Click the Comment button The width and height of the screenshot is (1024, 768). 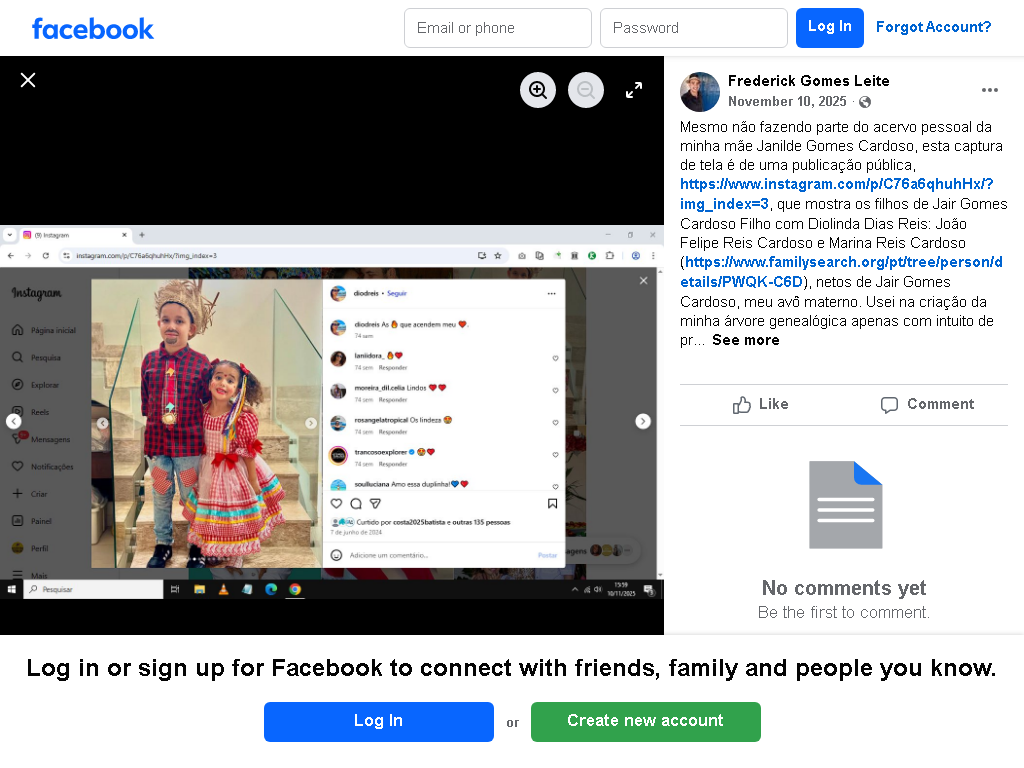pos(927,405)
